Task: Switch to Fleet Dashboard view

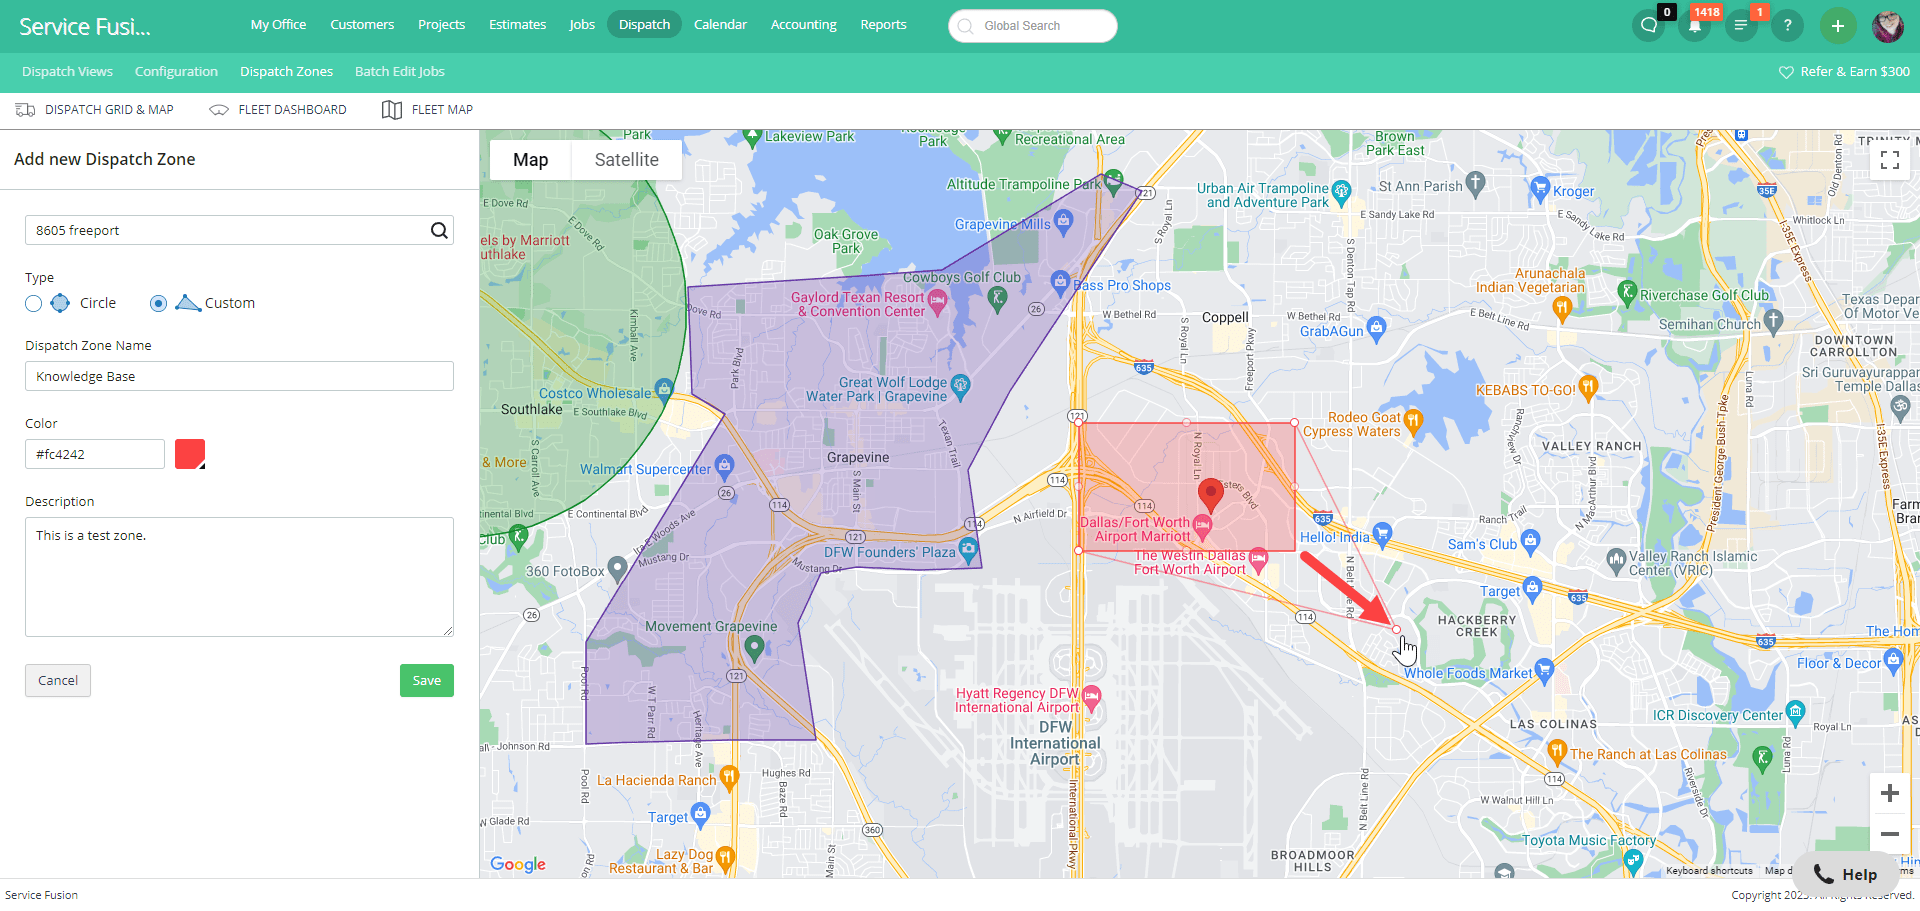Action: [278, 110]
